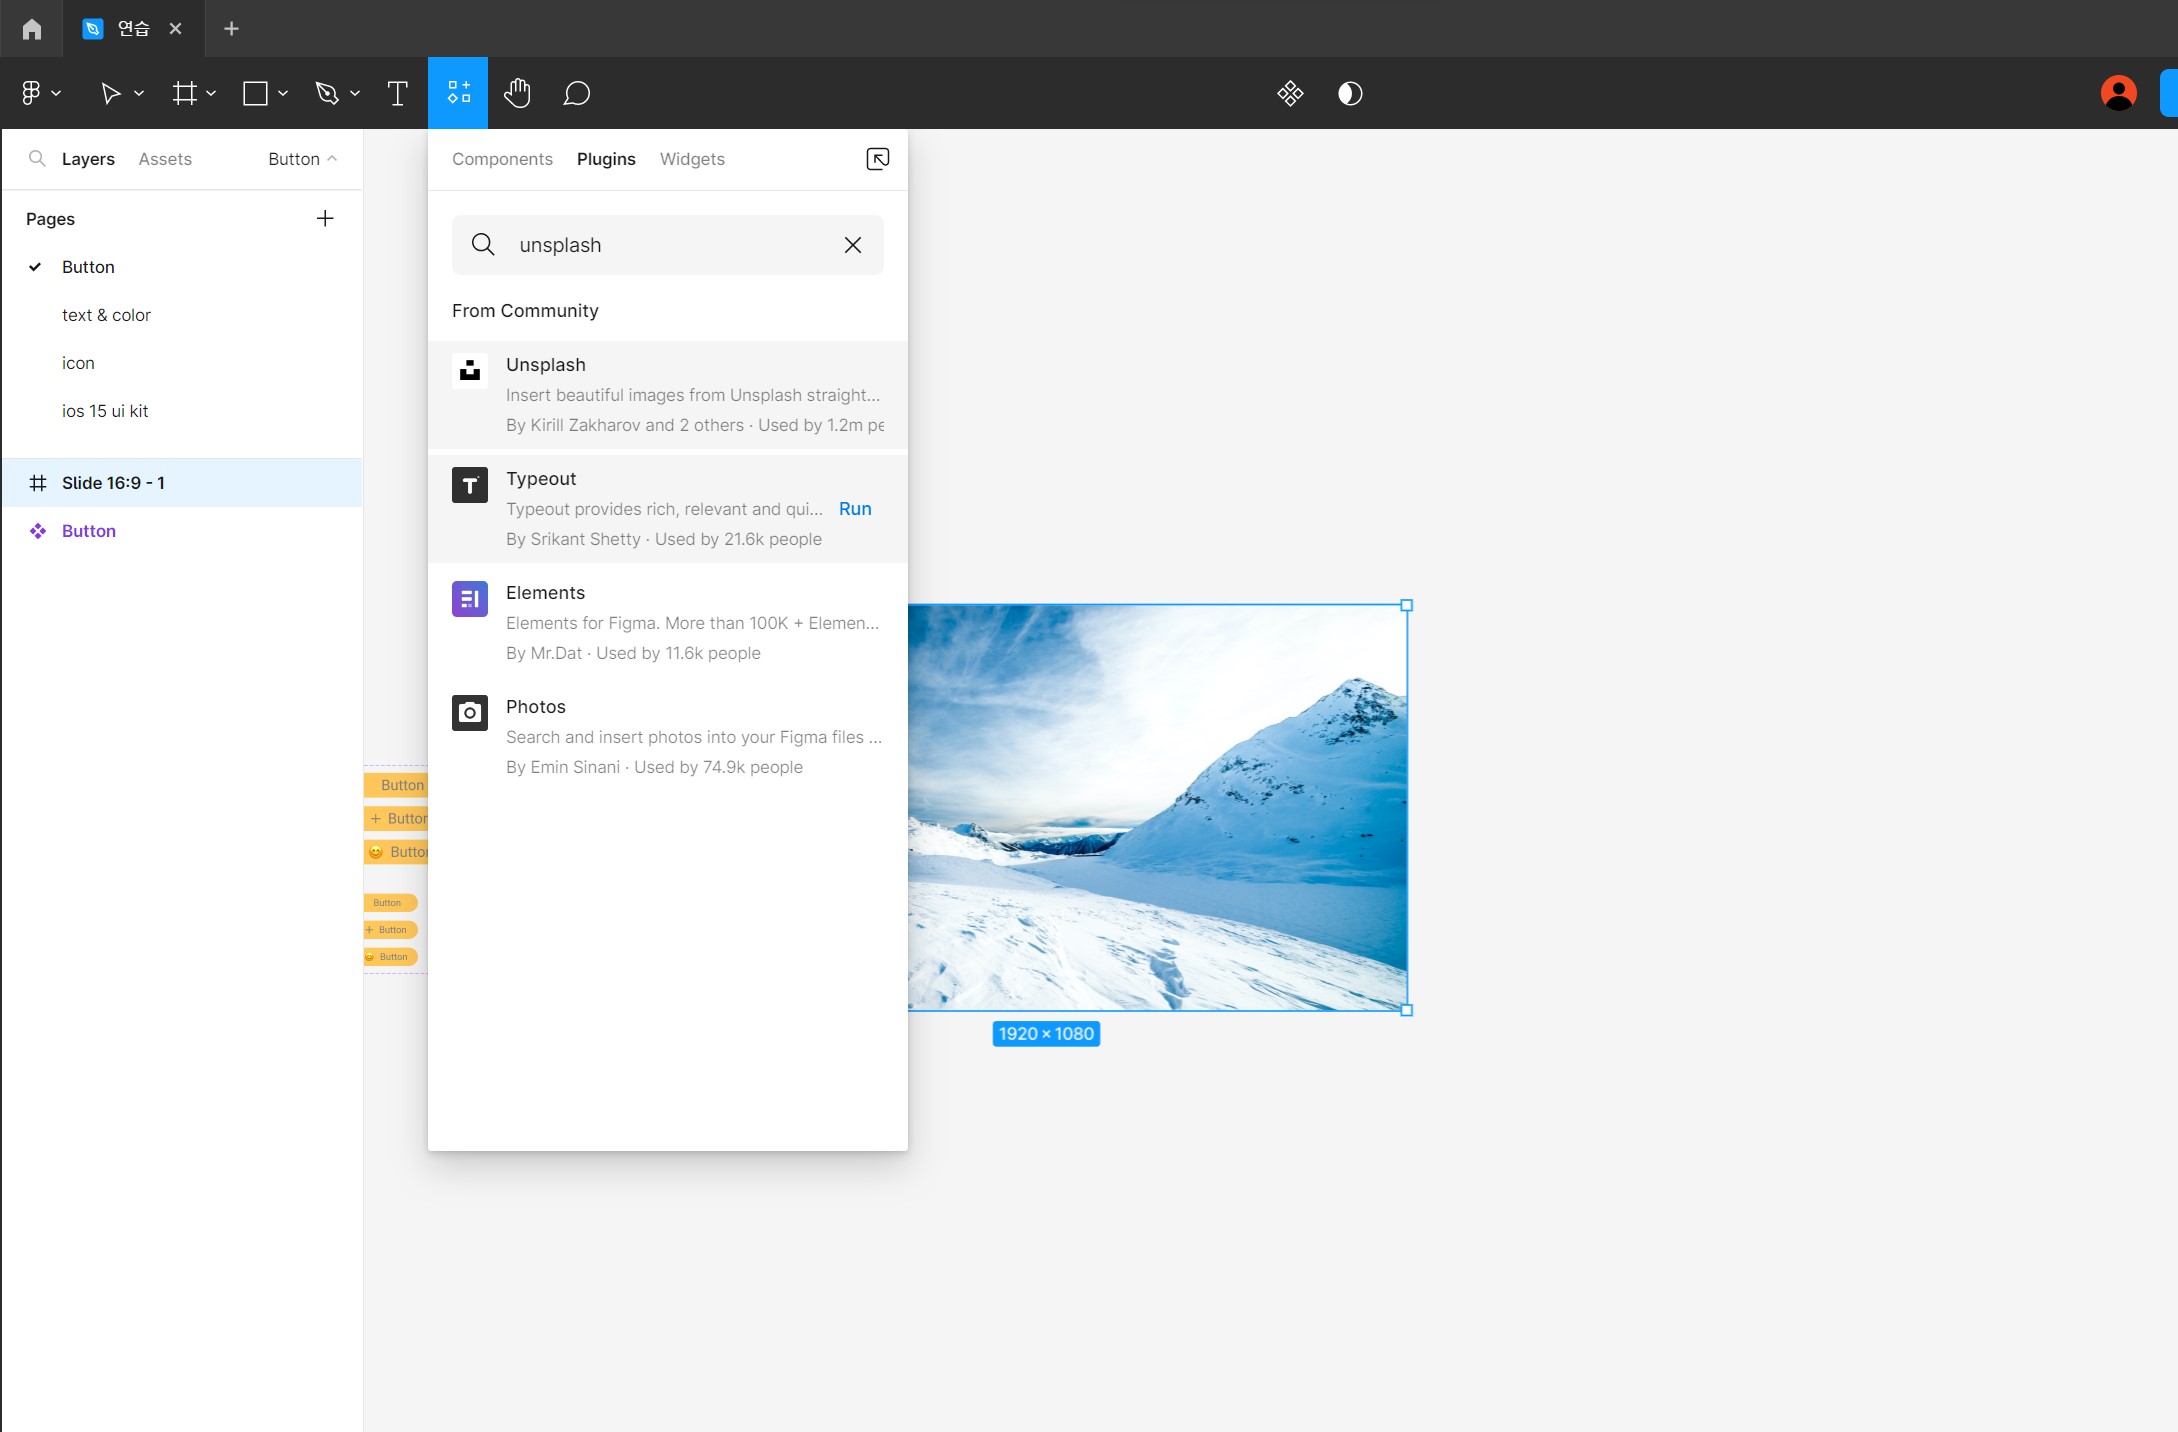This screenshot has width=2178, height=1432.
Task: Collapse the Button pages list
Action: click(x=302, y=159)
